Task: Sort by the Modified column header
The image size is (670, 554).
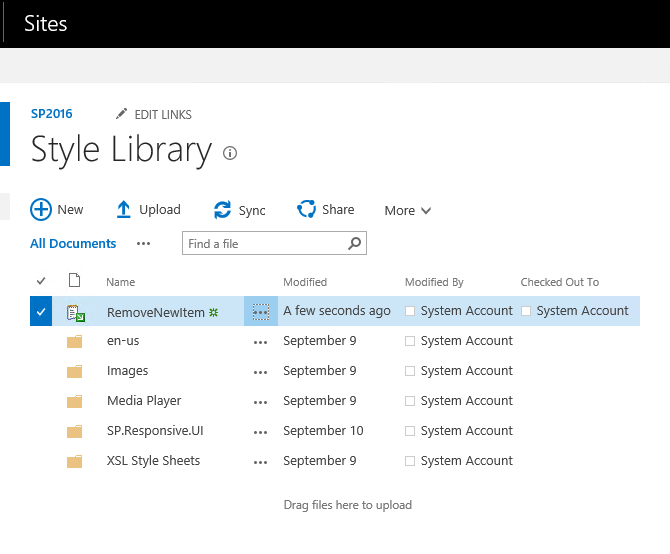Action: tap(305, 282)
